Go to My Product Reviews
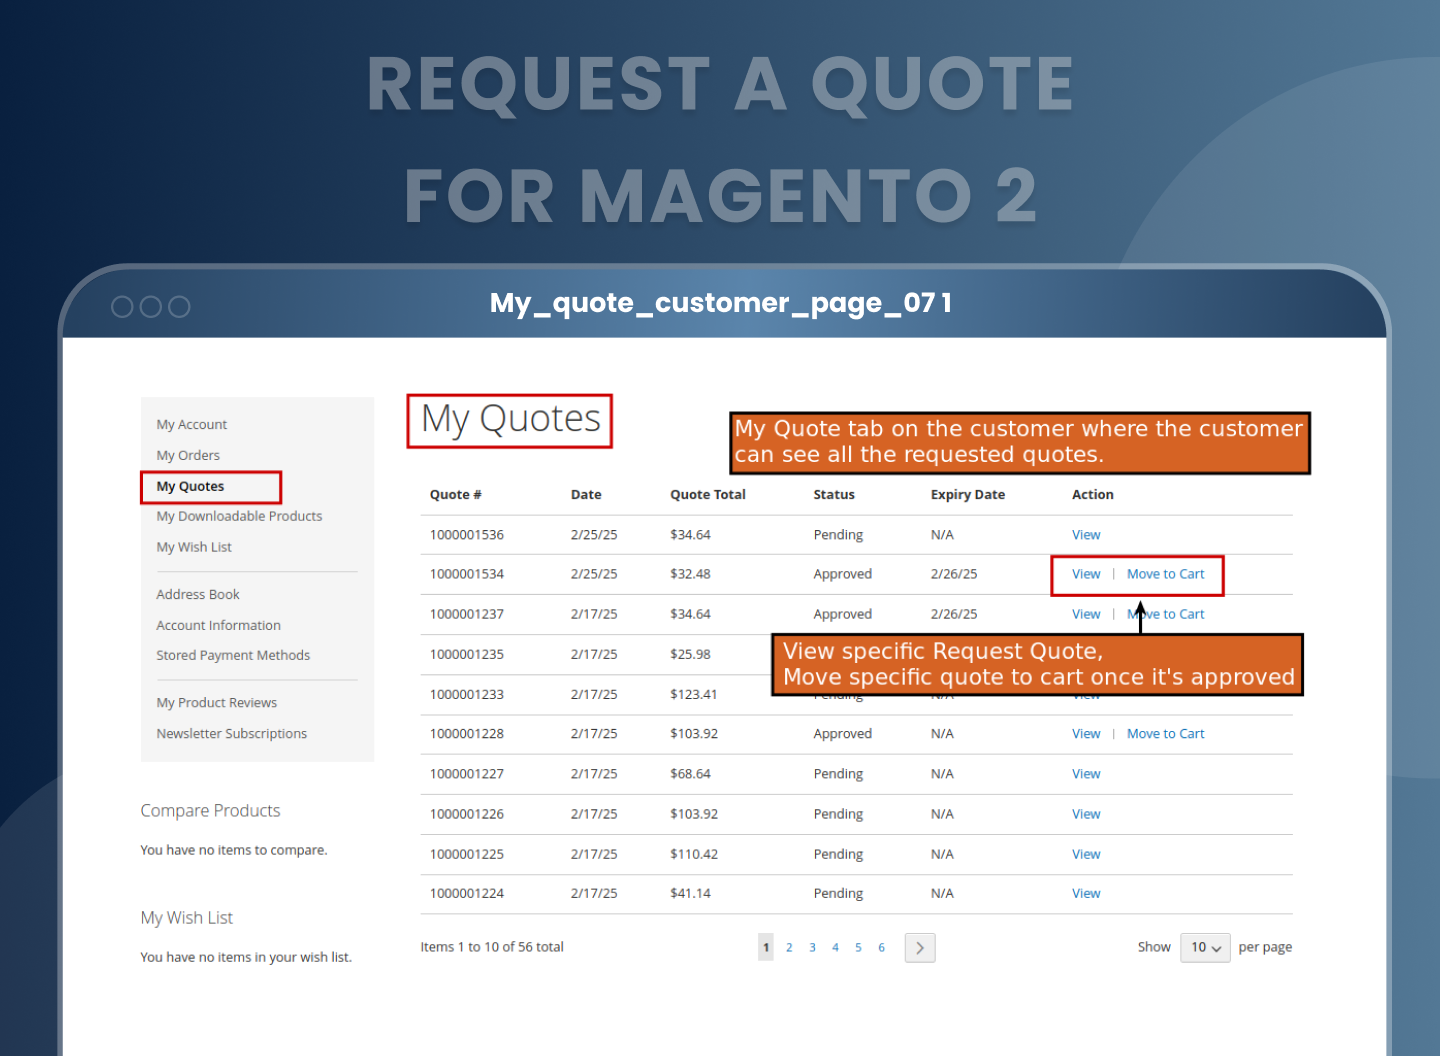Viewport: 1440px width, 1056px height. 216,703
